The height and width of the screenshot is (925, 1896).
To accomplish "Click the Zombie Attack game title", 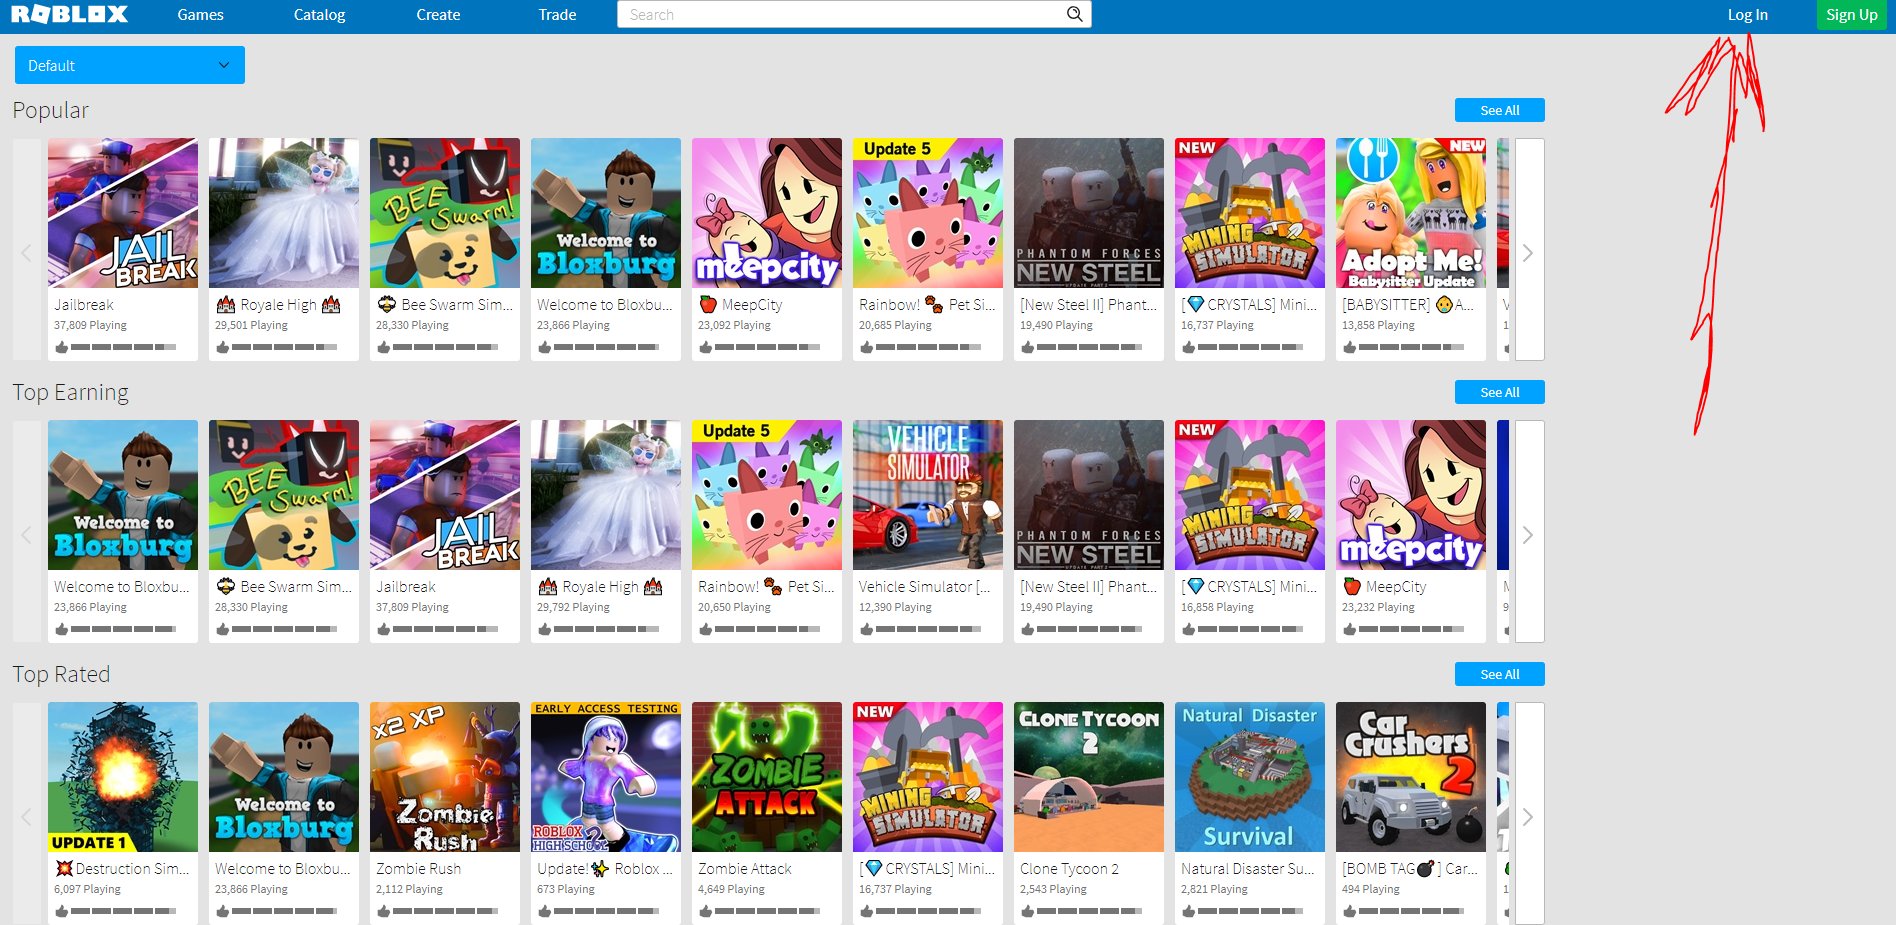I will click(745, 869).
